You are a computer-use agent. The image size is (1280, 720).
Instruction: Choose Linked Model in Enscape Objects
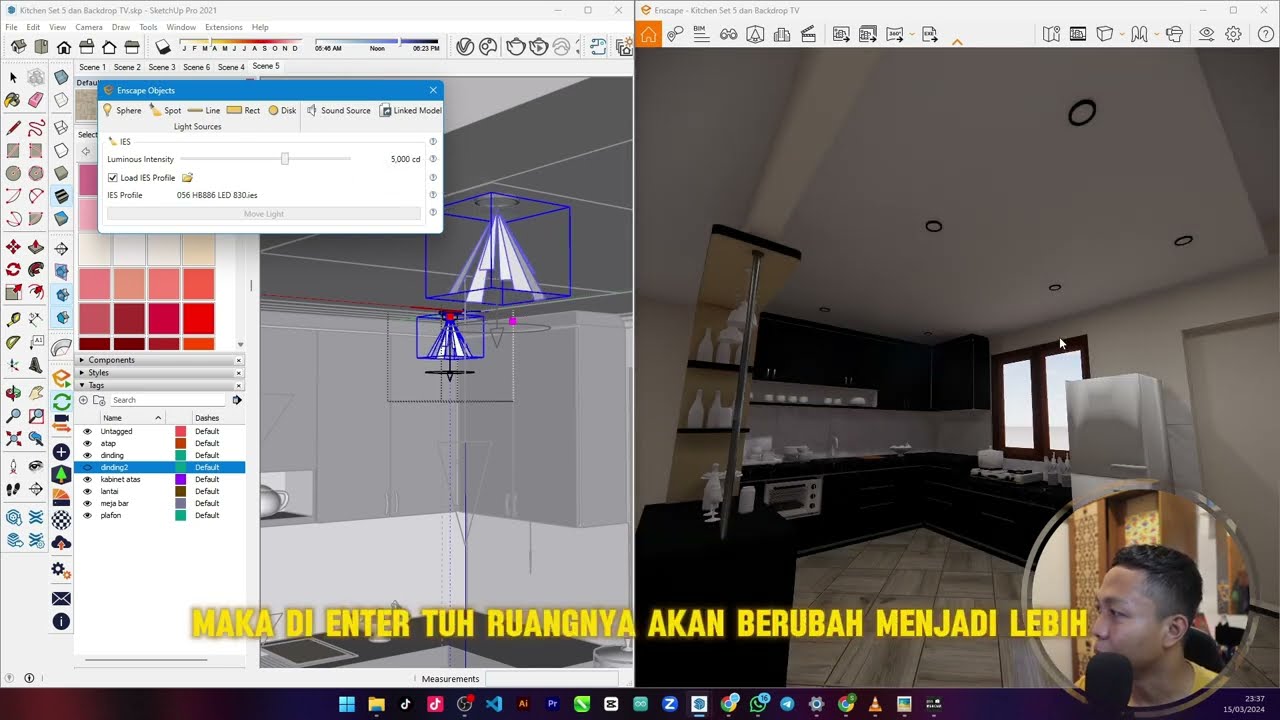[x=410, y=110]
